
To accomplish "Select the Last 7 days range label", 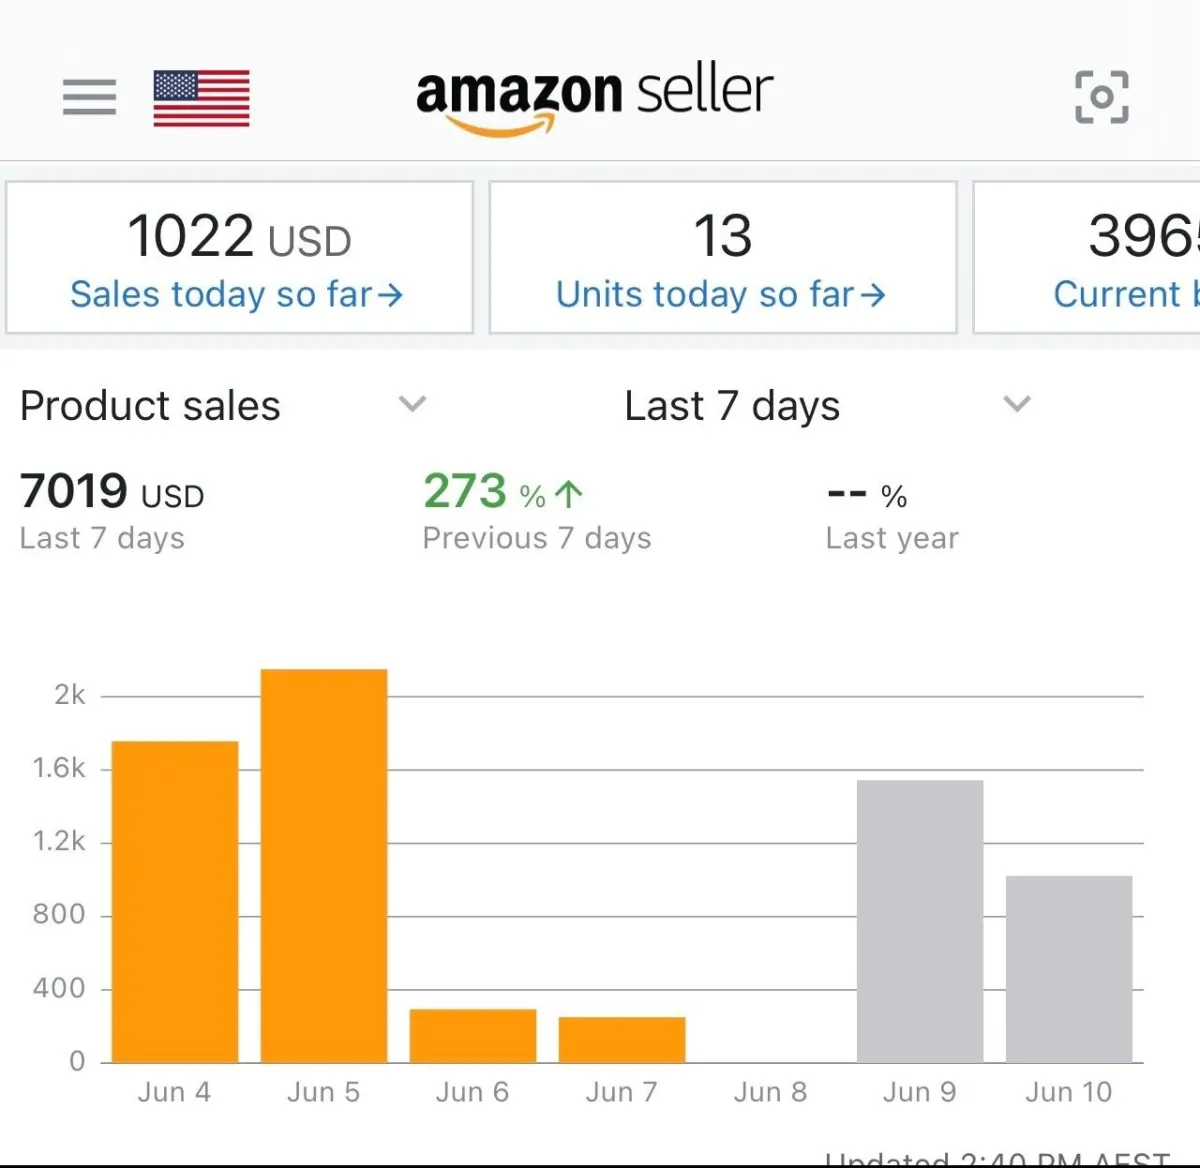I will (732, 406).
